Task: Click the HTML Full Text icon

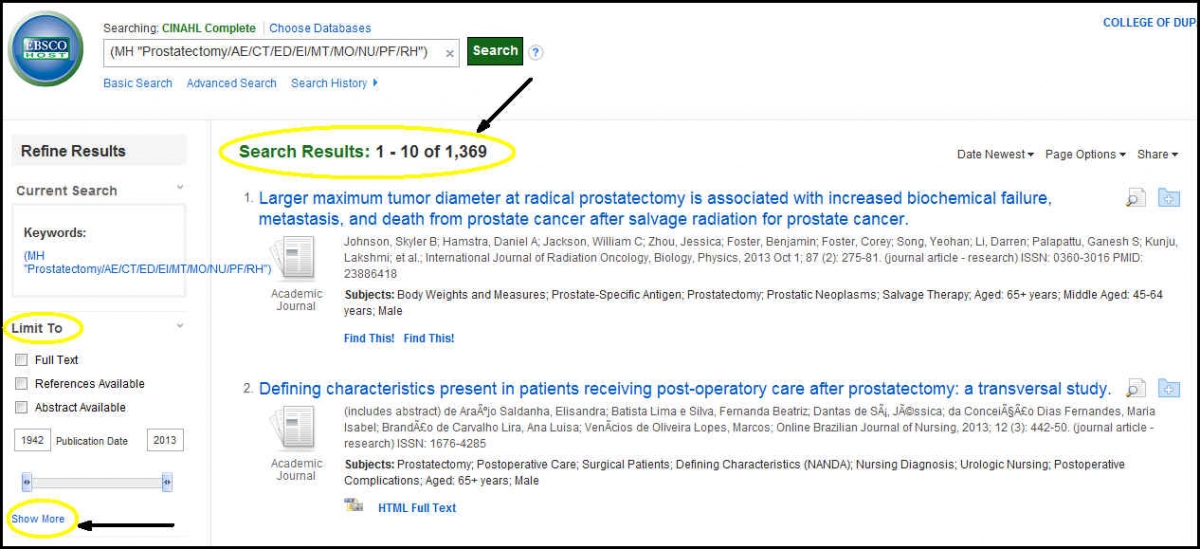Action: (x=354, y=507)
